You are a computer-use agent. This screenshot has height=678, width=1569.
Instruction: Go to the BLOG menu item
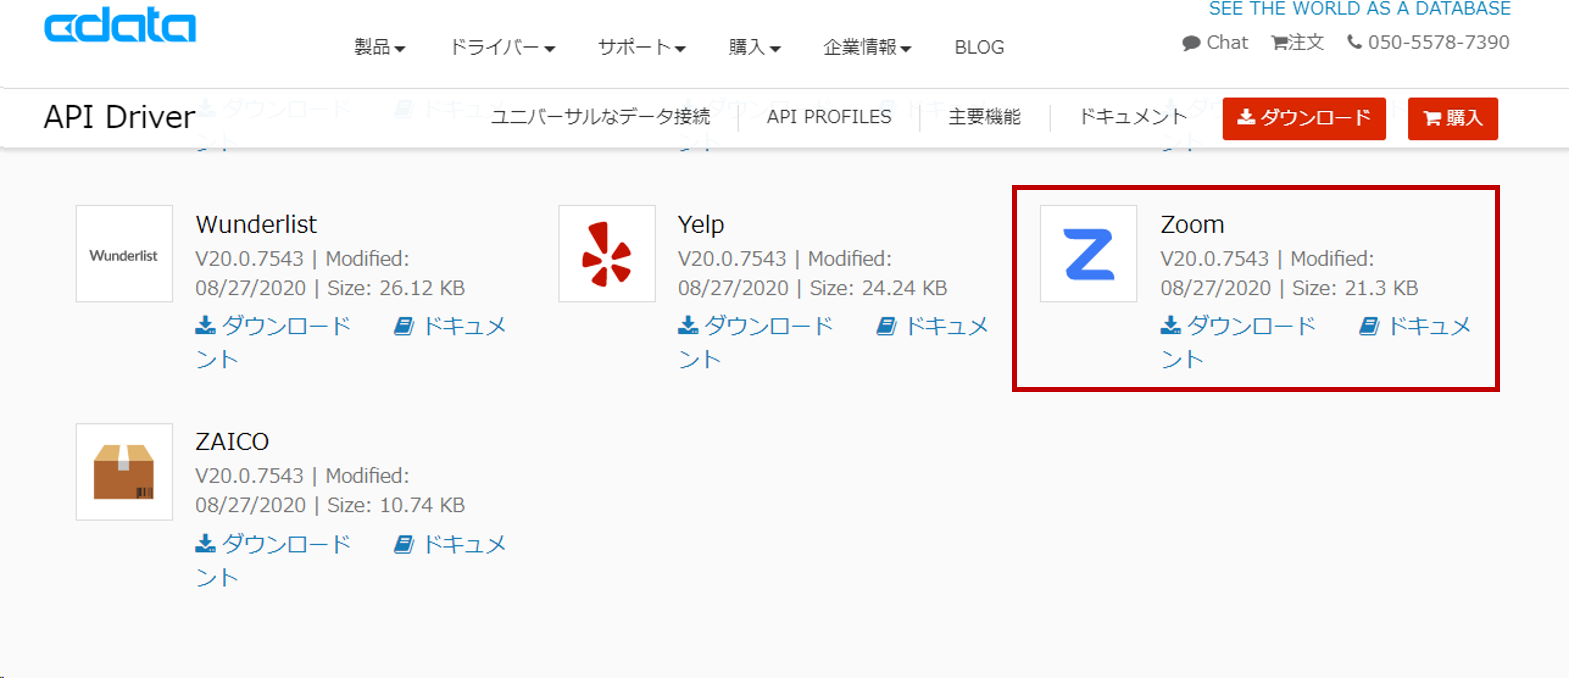click(979, 47)
